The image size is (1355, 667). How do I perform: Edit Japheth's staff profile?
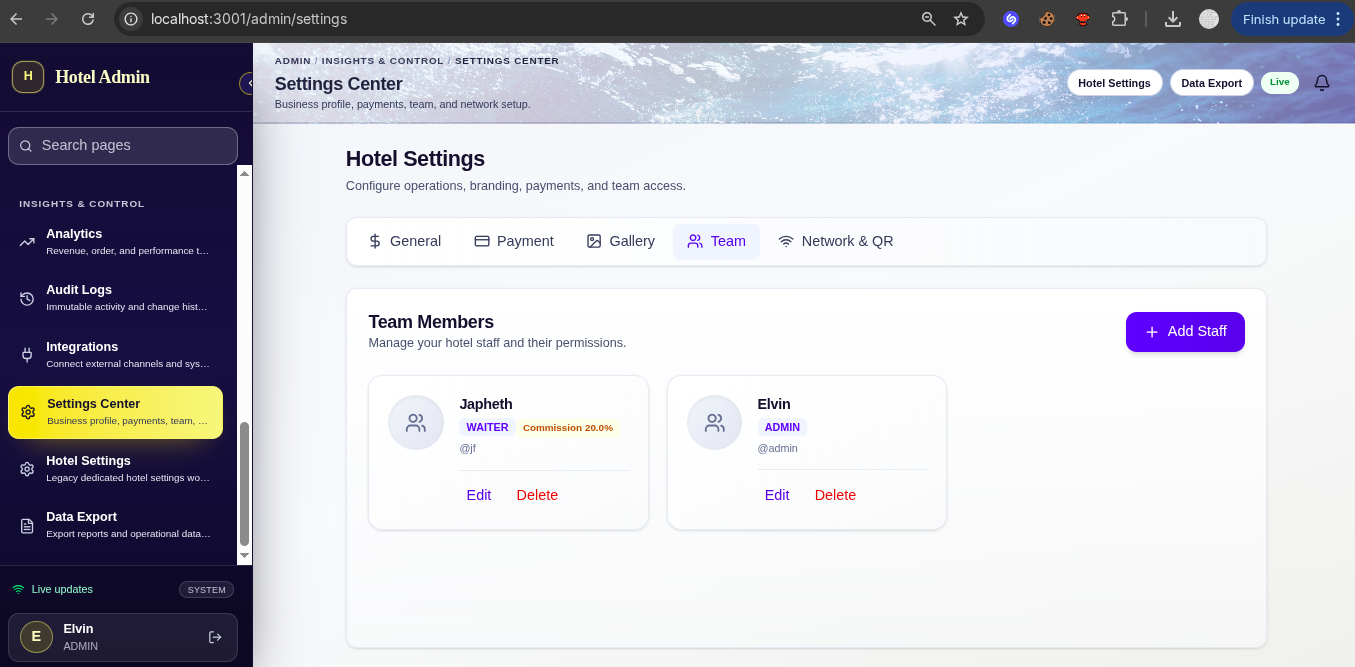click(x=479, y=495)
